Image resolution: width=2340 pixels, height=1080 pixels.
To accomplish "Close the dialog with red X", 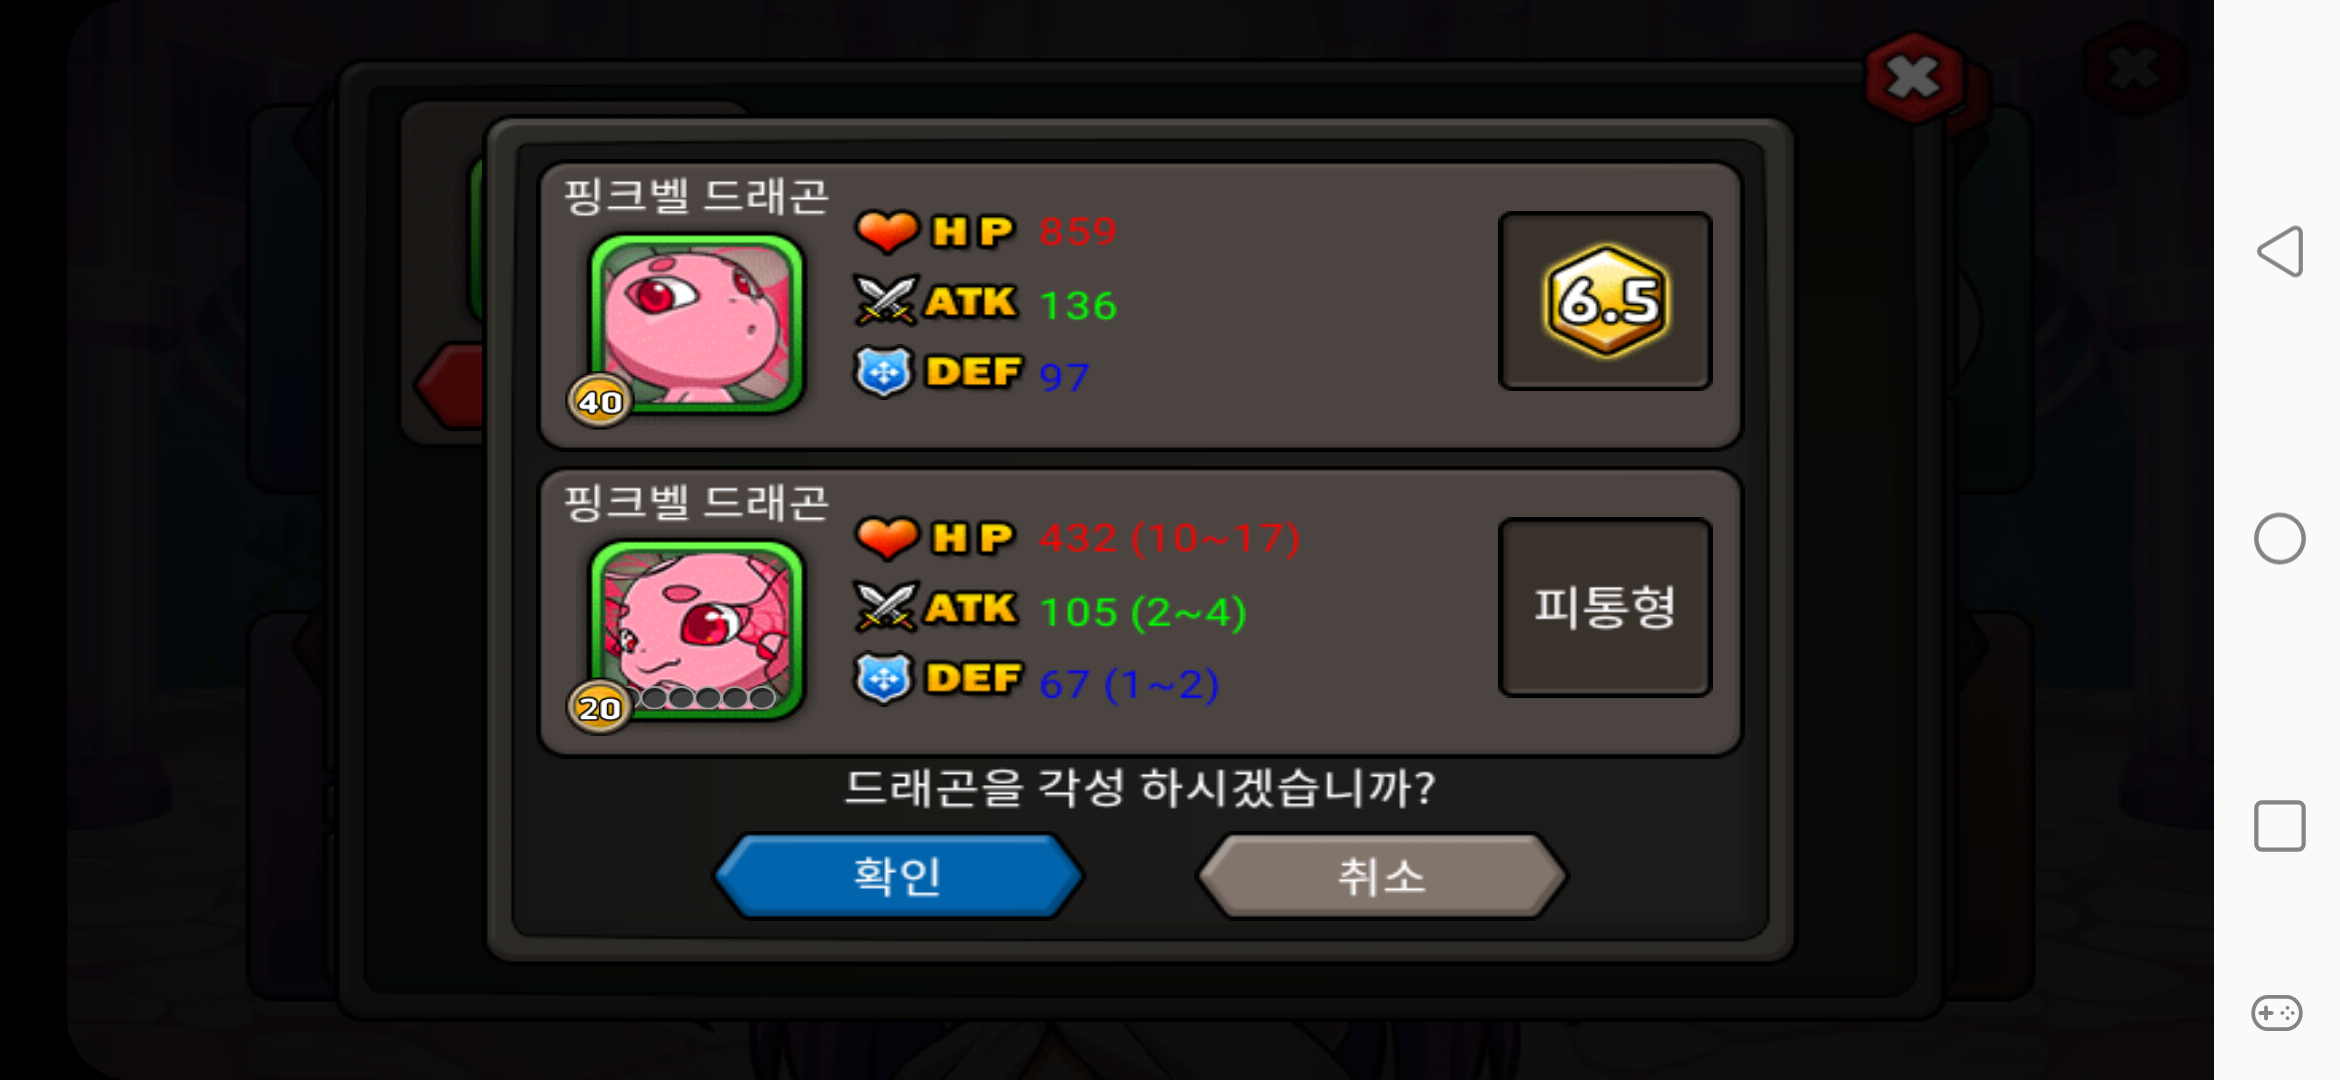I will (1913, 78).
